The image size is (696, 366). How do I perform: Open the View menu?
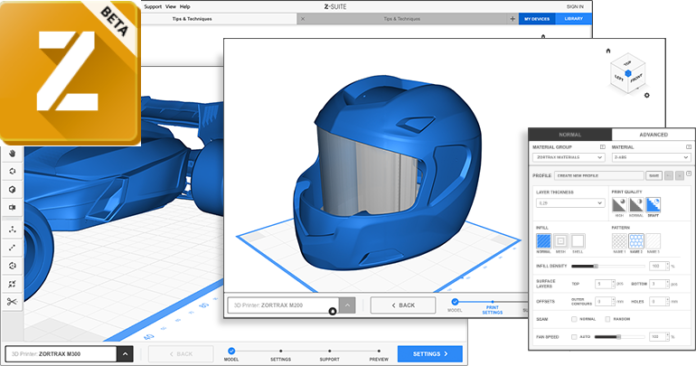[171, 7]
